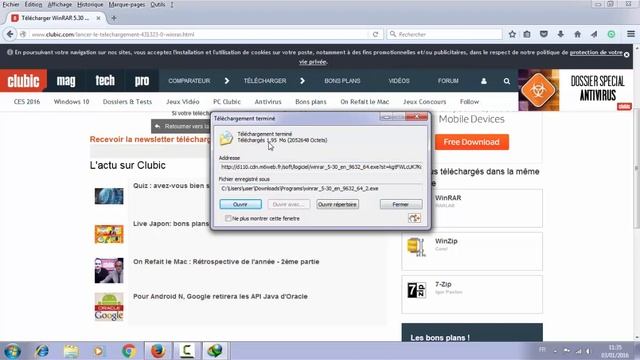
Task: Open Chrome from the taskbar
Action: [x=129, y=351]
